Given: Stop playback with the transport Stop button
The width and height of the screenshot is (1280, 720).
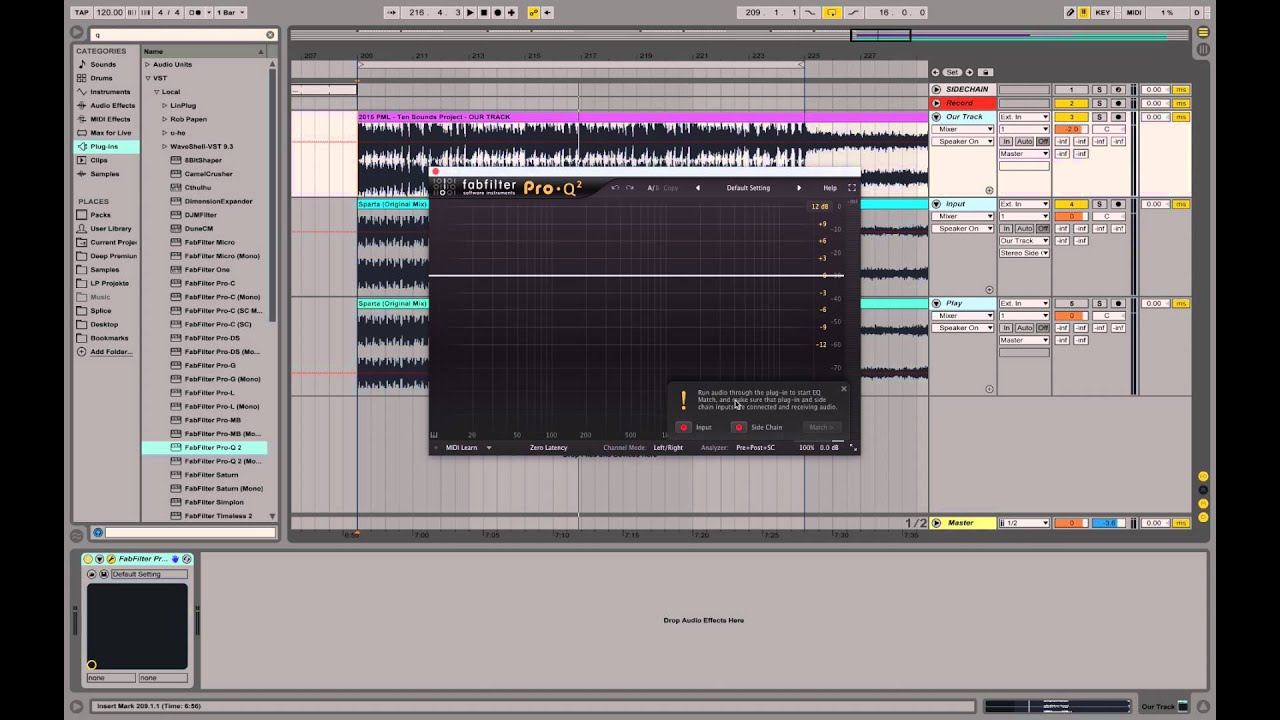Looking at the screenshot, I should pos(484,12).
